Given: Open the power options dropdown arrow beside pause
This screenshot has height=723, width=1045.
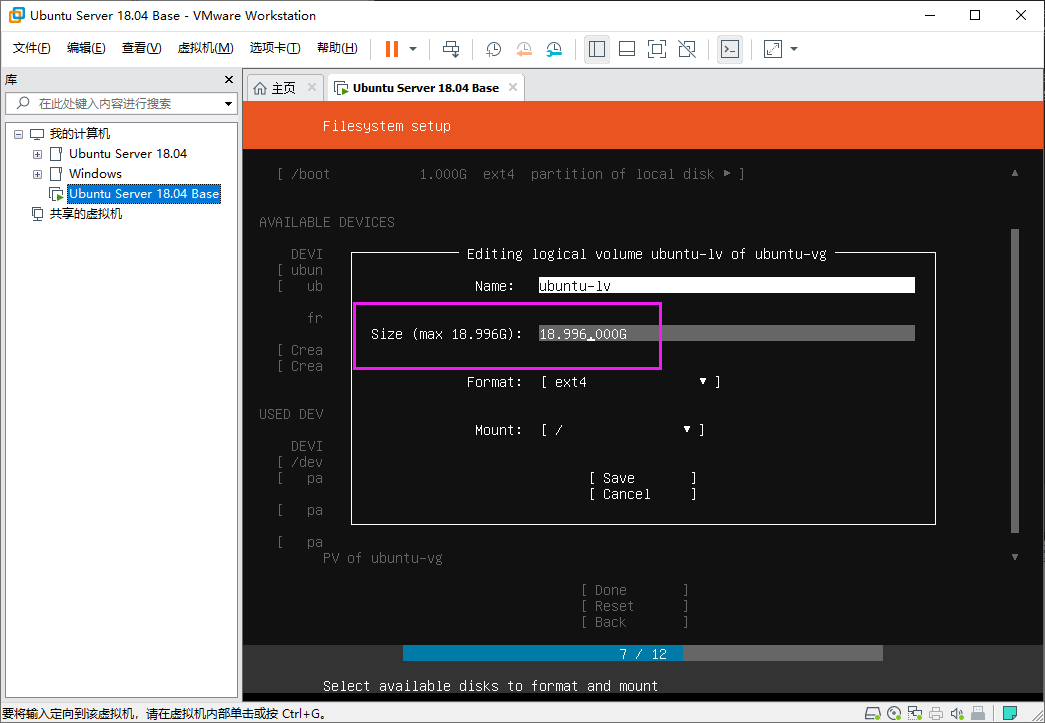Looking at the screenshot, I should tap(413, 49).
